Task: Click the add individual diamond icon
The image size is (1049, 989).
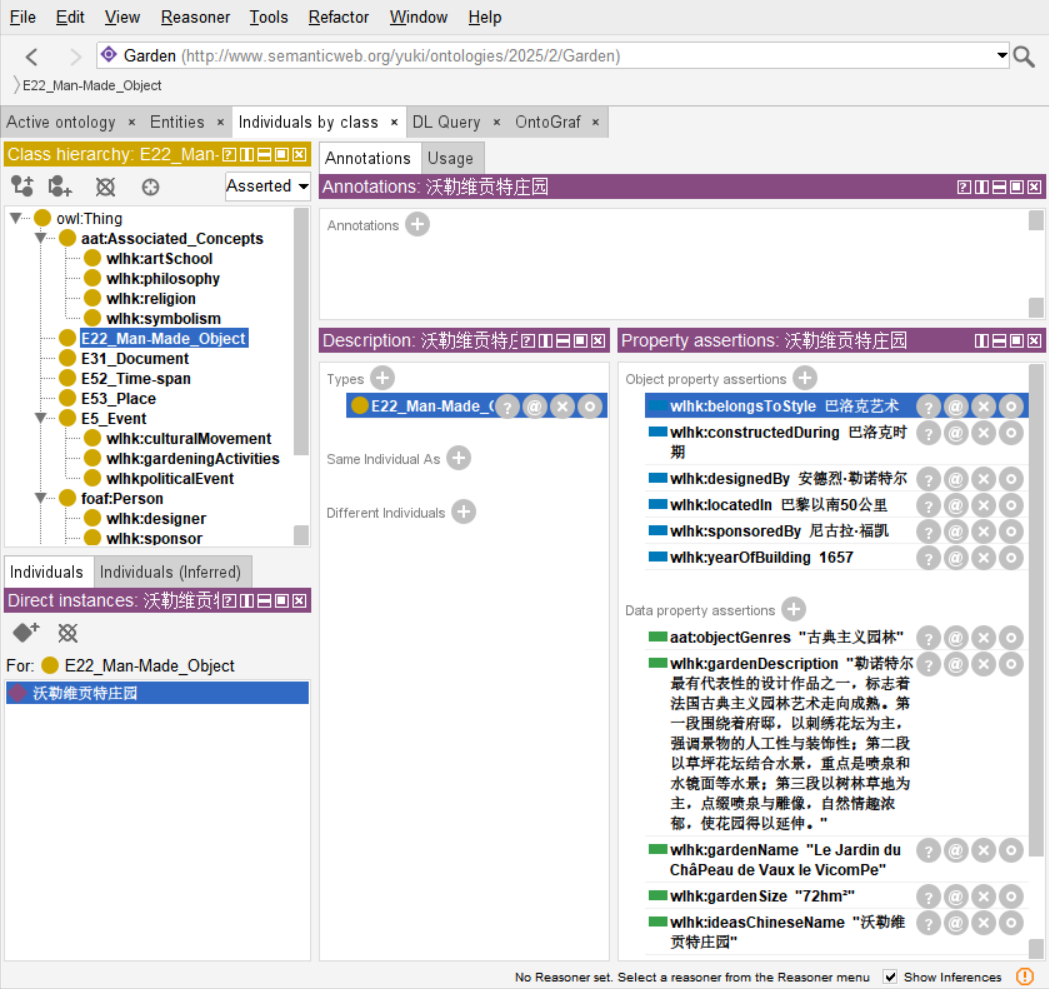Action: [x=25, y=633]
